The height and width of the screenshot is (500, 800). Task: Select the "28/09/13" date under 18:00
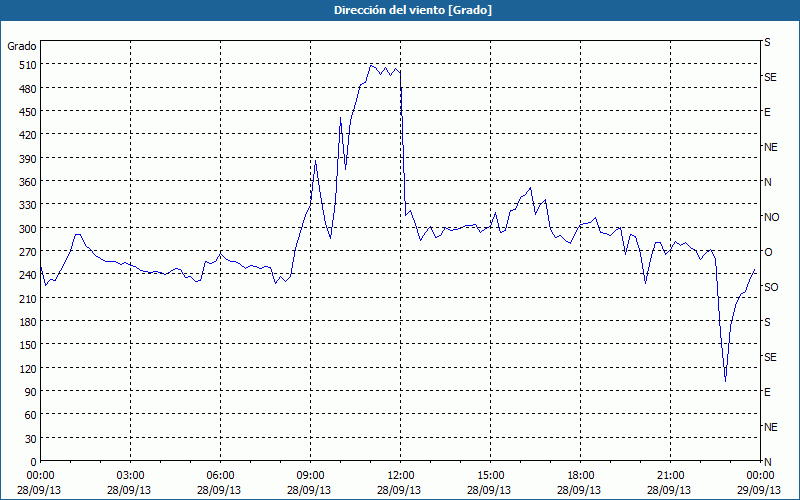tap(579, 490)
